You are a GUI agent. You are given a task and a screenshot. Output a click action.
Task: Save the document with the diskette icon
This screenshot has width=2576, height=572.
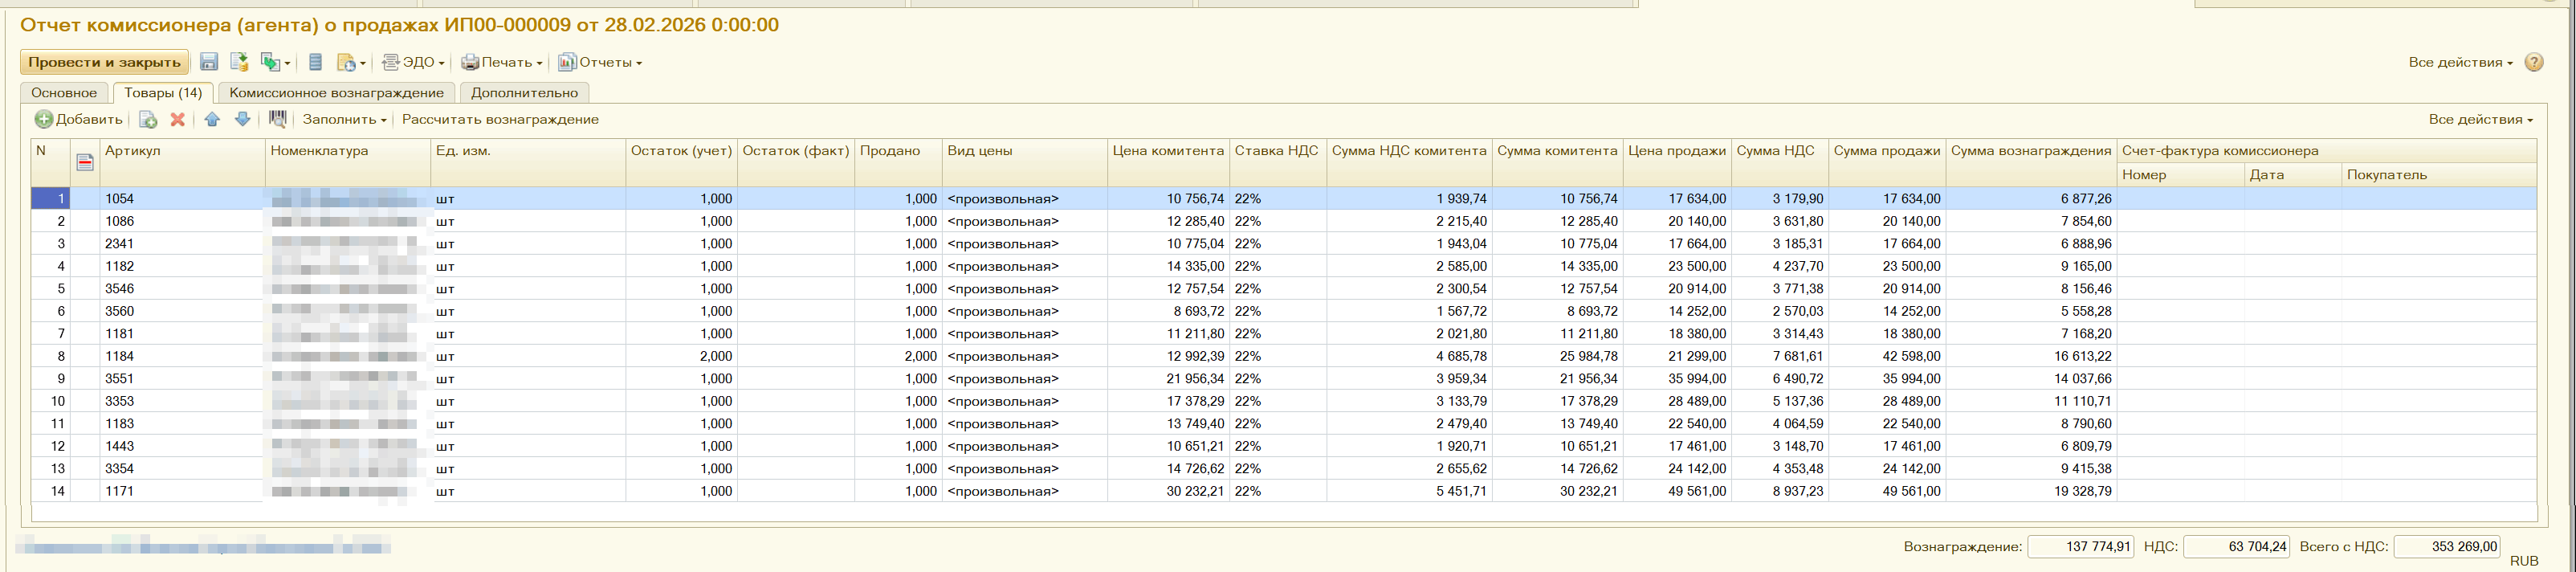[x=209, y=62]
